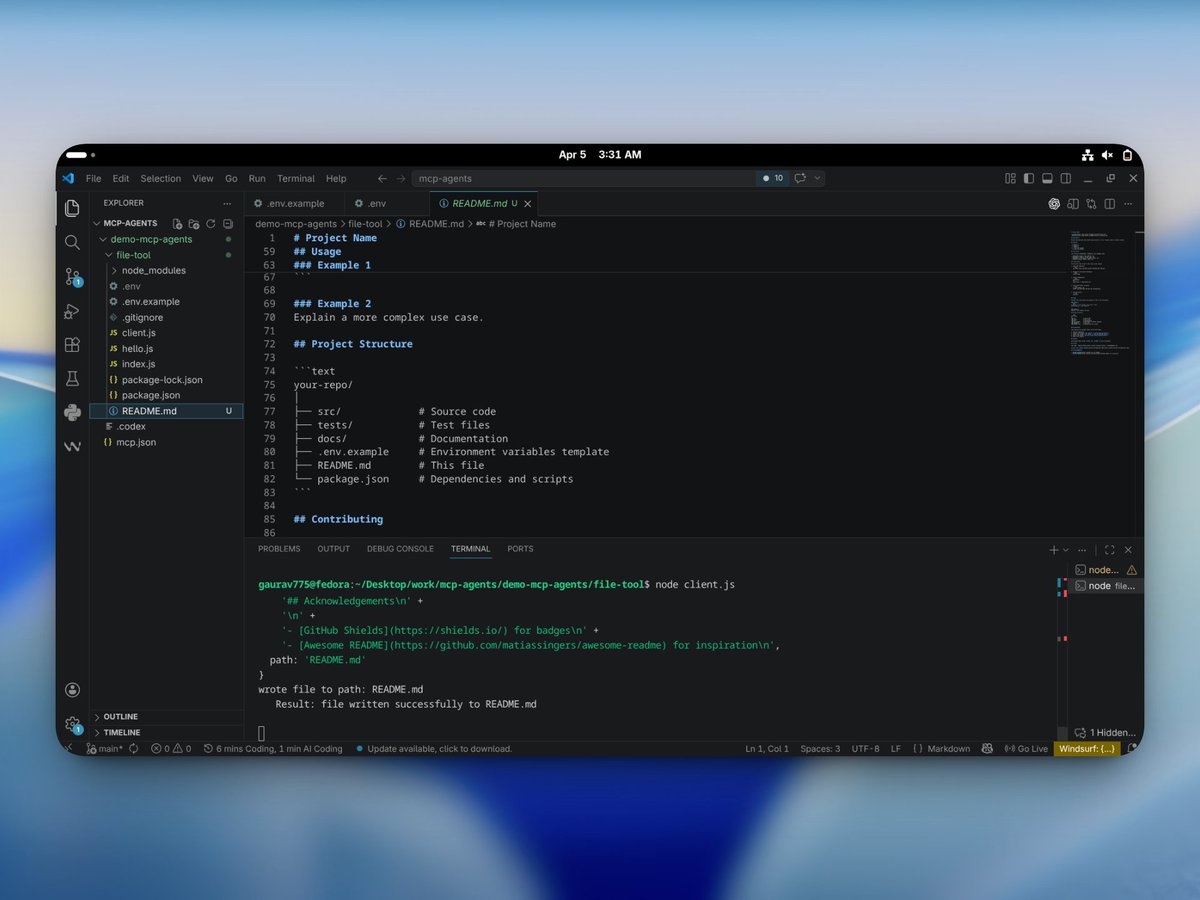The width and height of the screenshot is (1200, 900).
Task: Click the Windsurf status bar button
Action: (x=1086, y=749)
